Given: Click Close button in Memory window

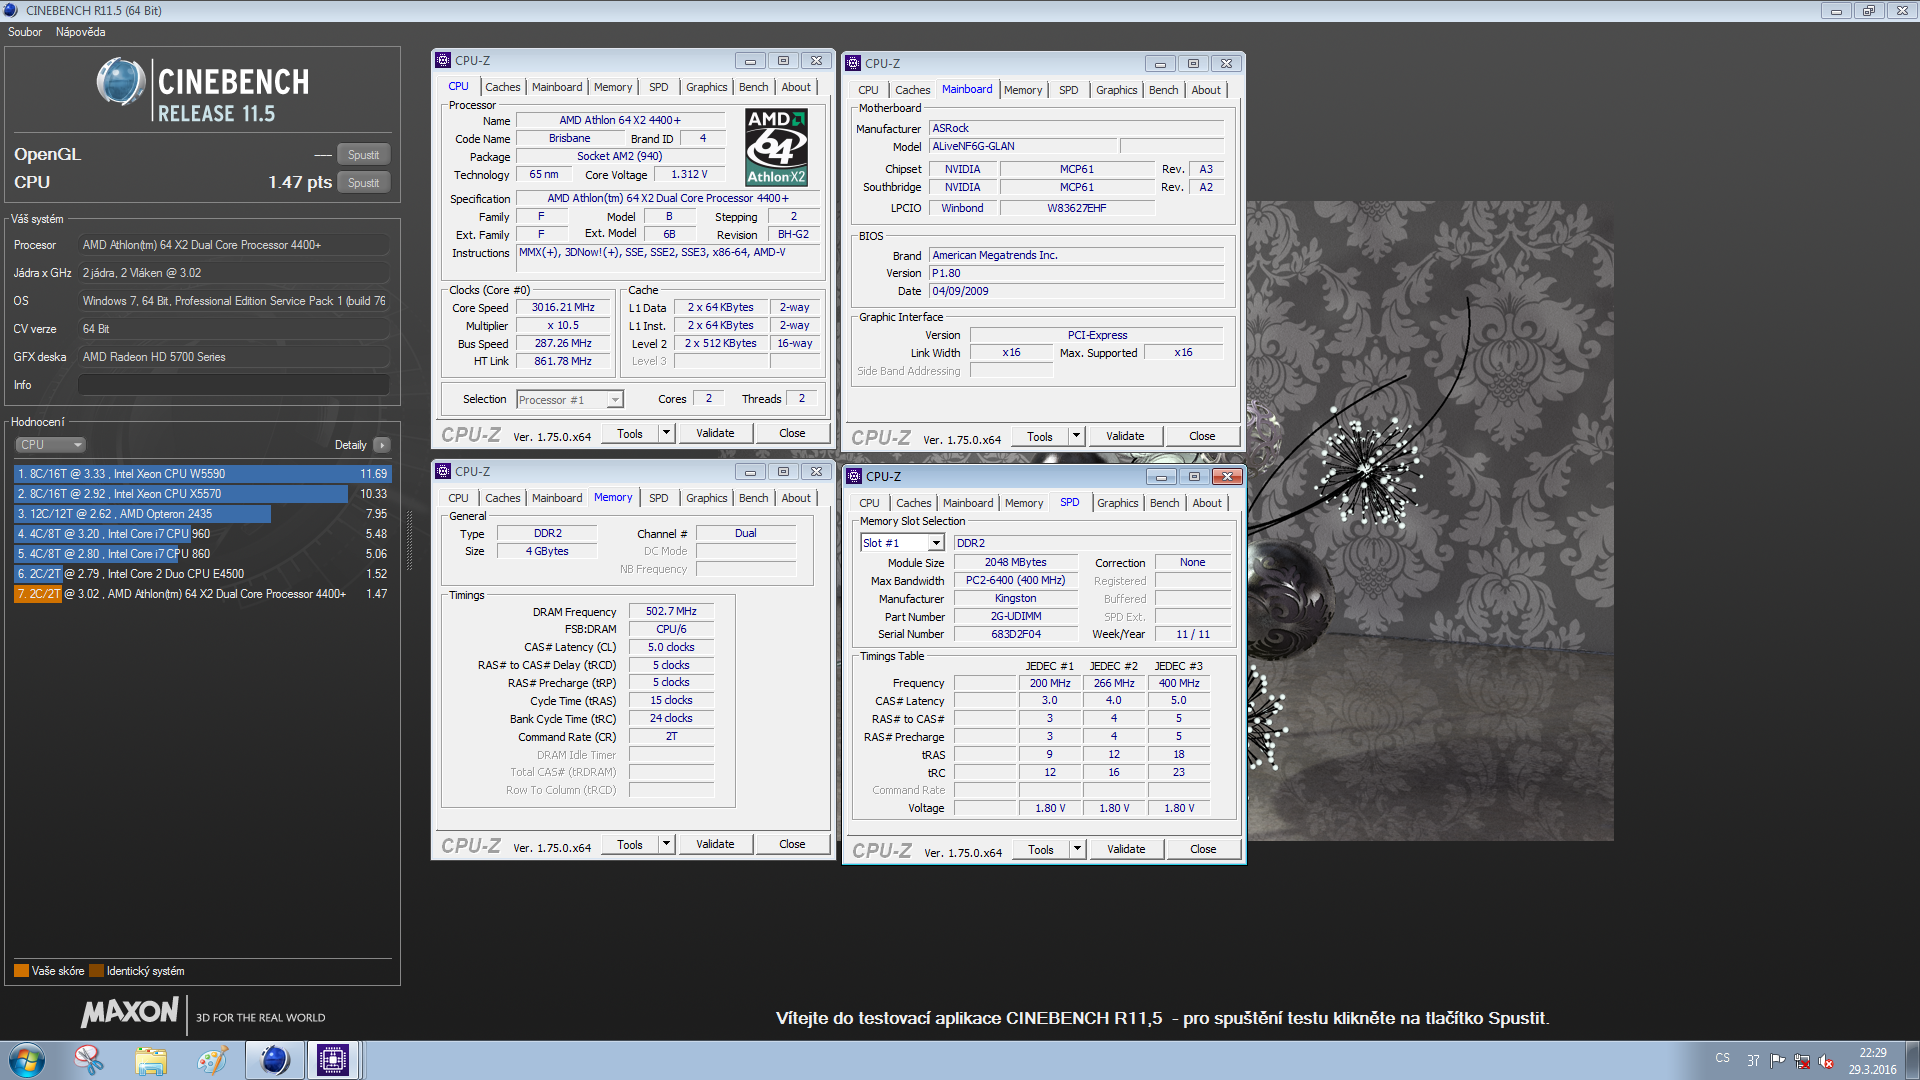Looking at the screenshot, I should [792, 844].
